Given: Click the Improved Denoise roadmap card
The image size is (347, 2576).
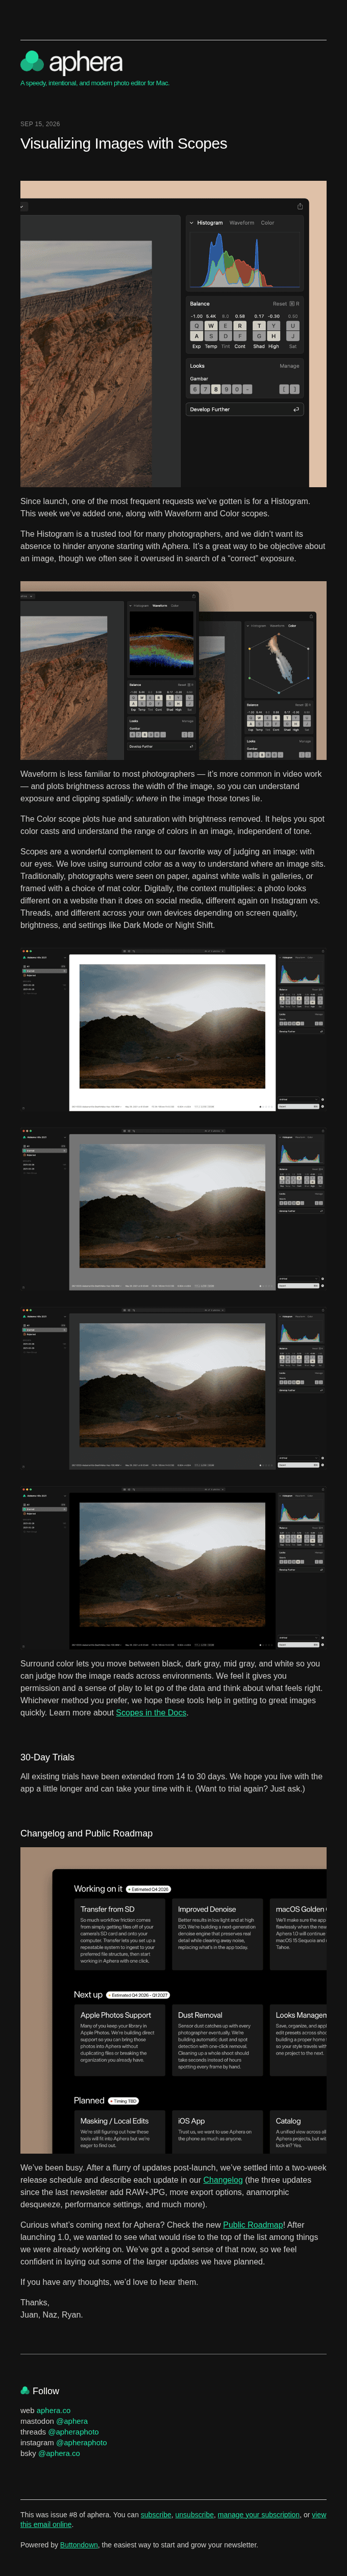Looking at the screenshot, I should click(217, 1935).
